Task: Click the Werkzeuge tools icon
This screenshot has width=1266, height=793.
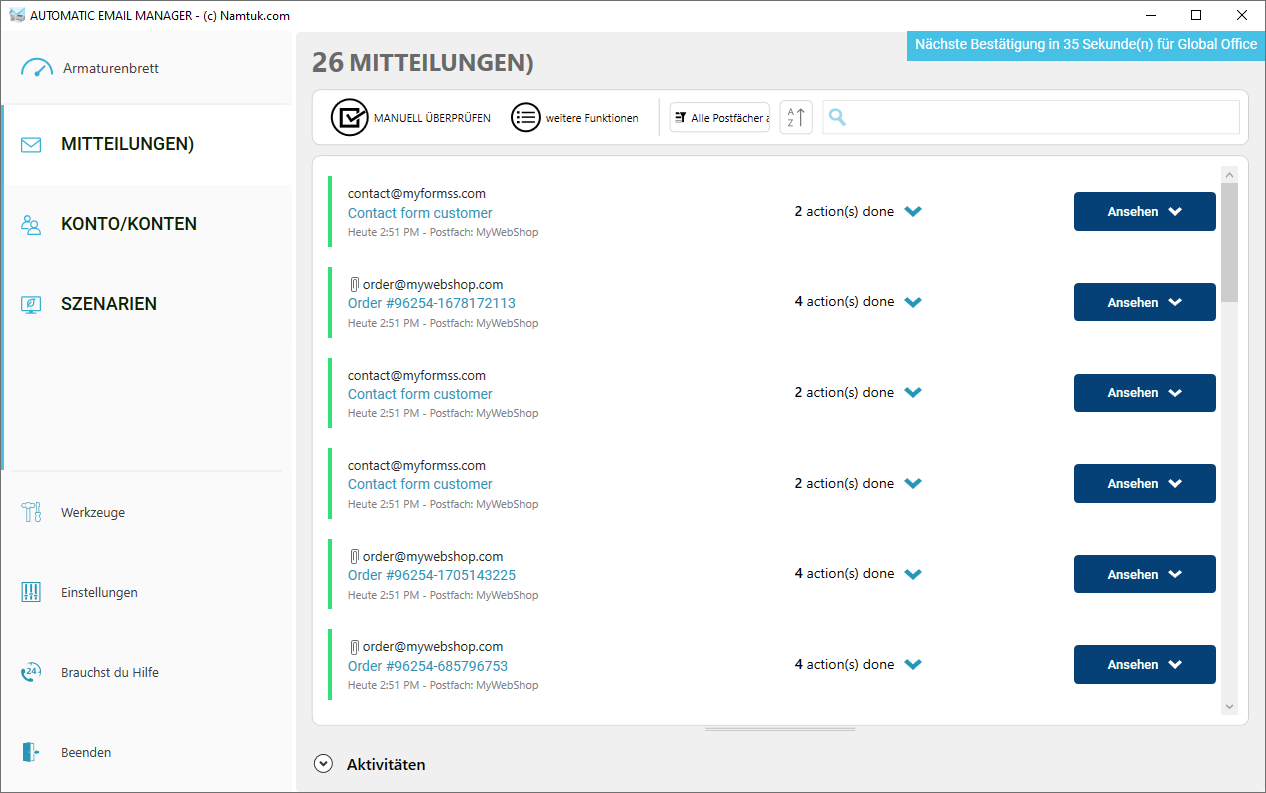Action: [x=31, y=513]
